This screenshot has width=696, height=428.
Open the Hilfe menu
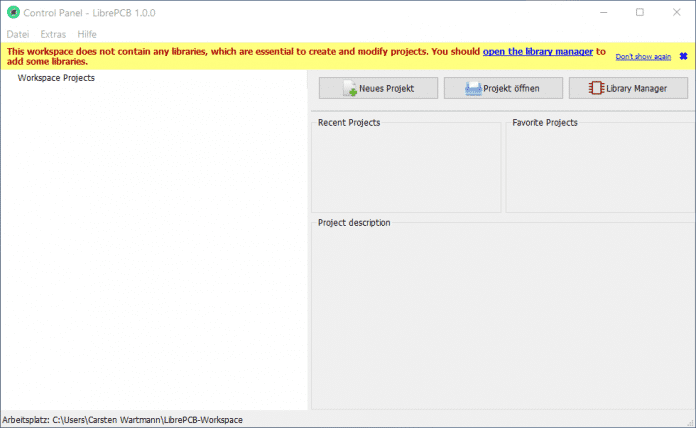[87, 34]
